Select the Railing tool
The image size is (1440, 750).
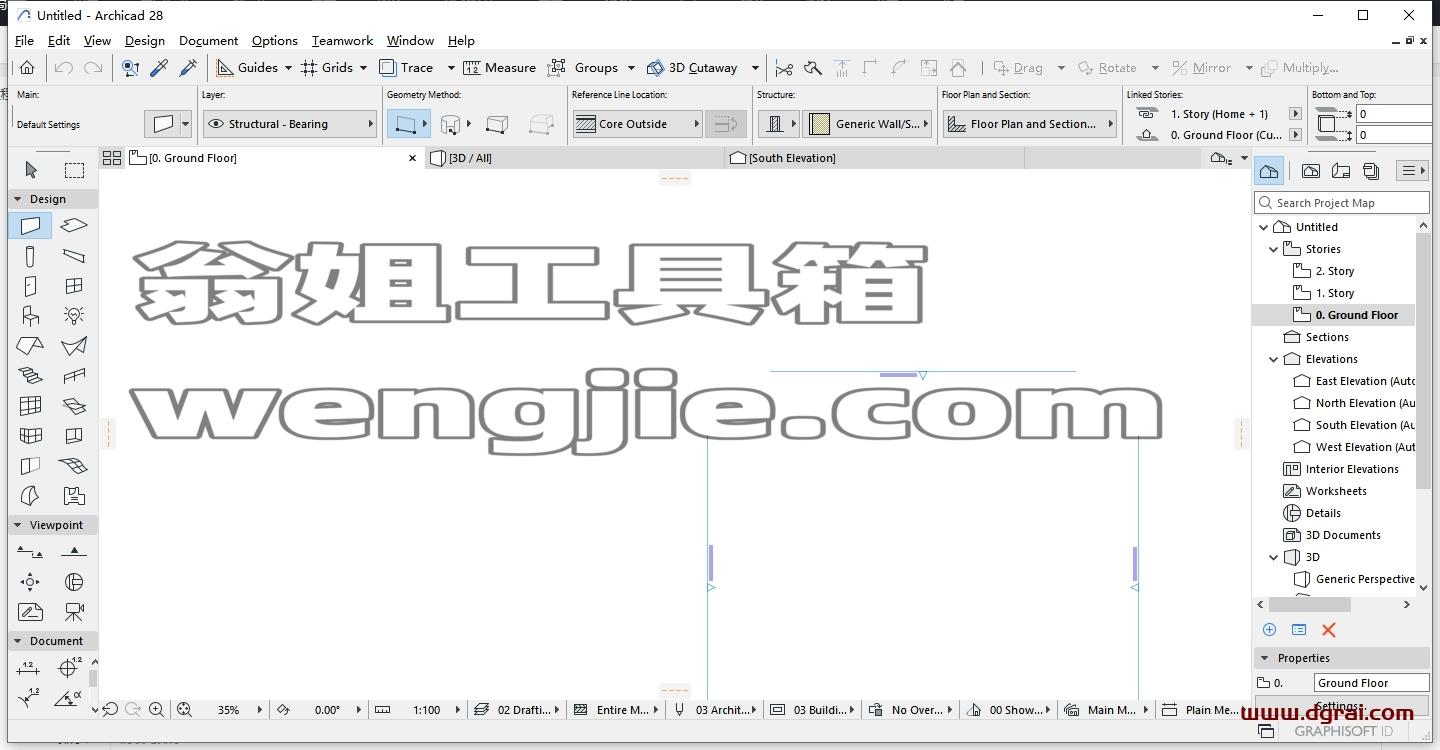(x=74, y=376)
